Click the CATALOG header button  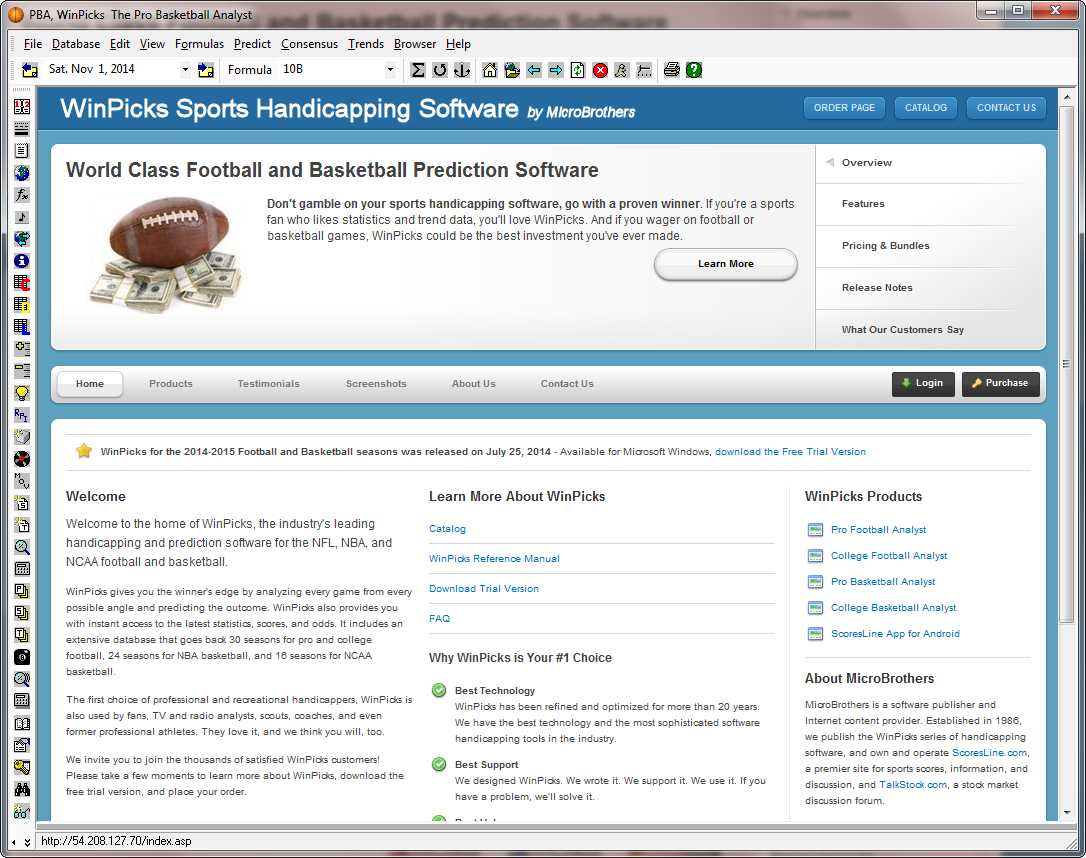[x=926, y=108]
